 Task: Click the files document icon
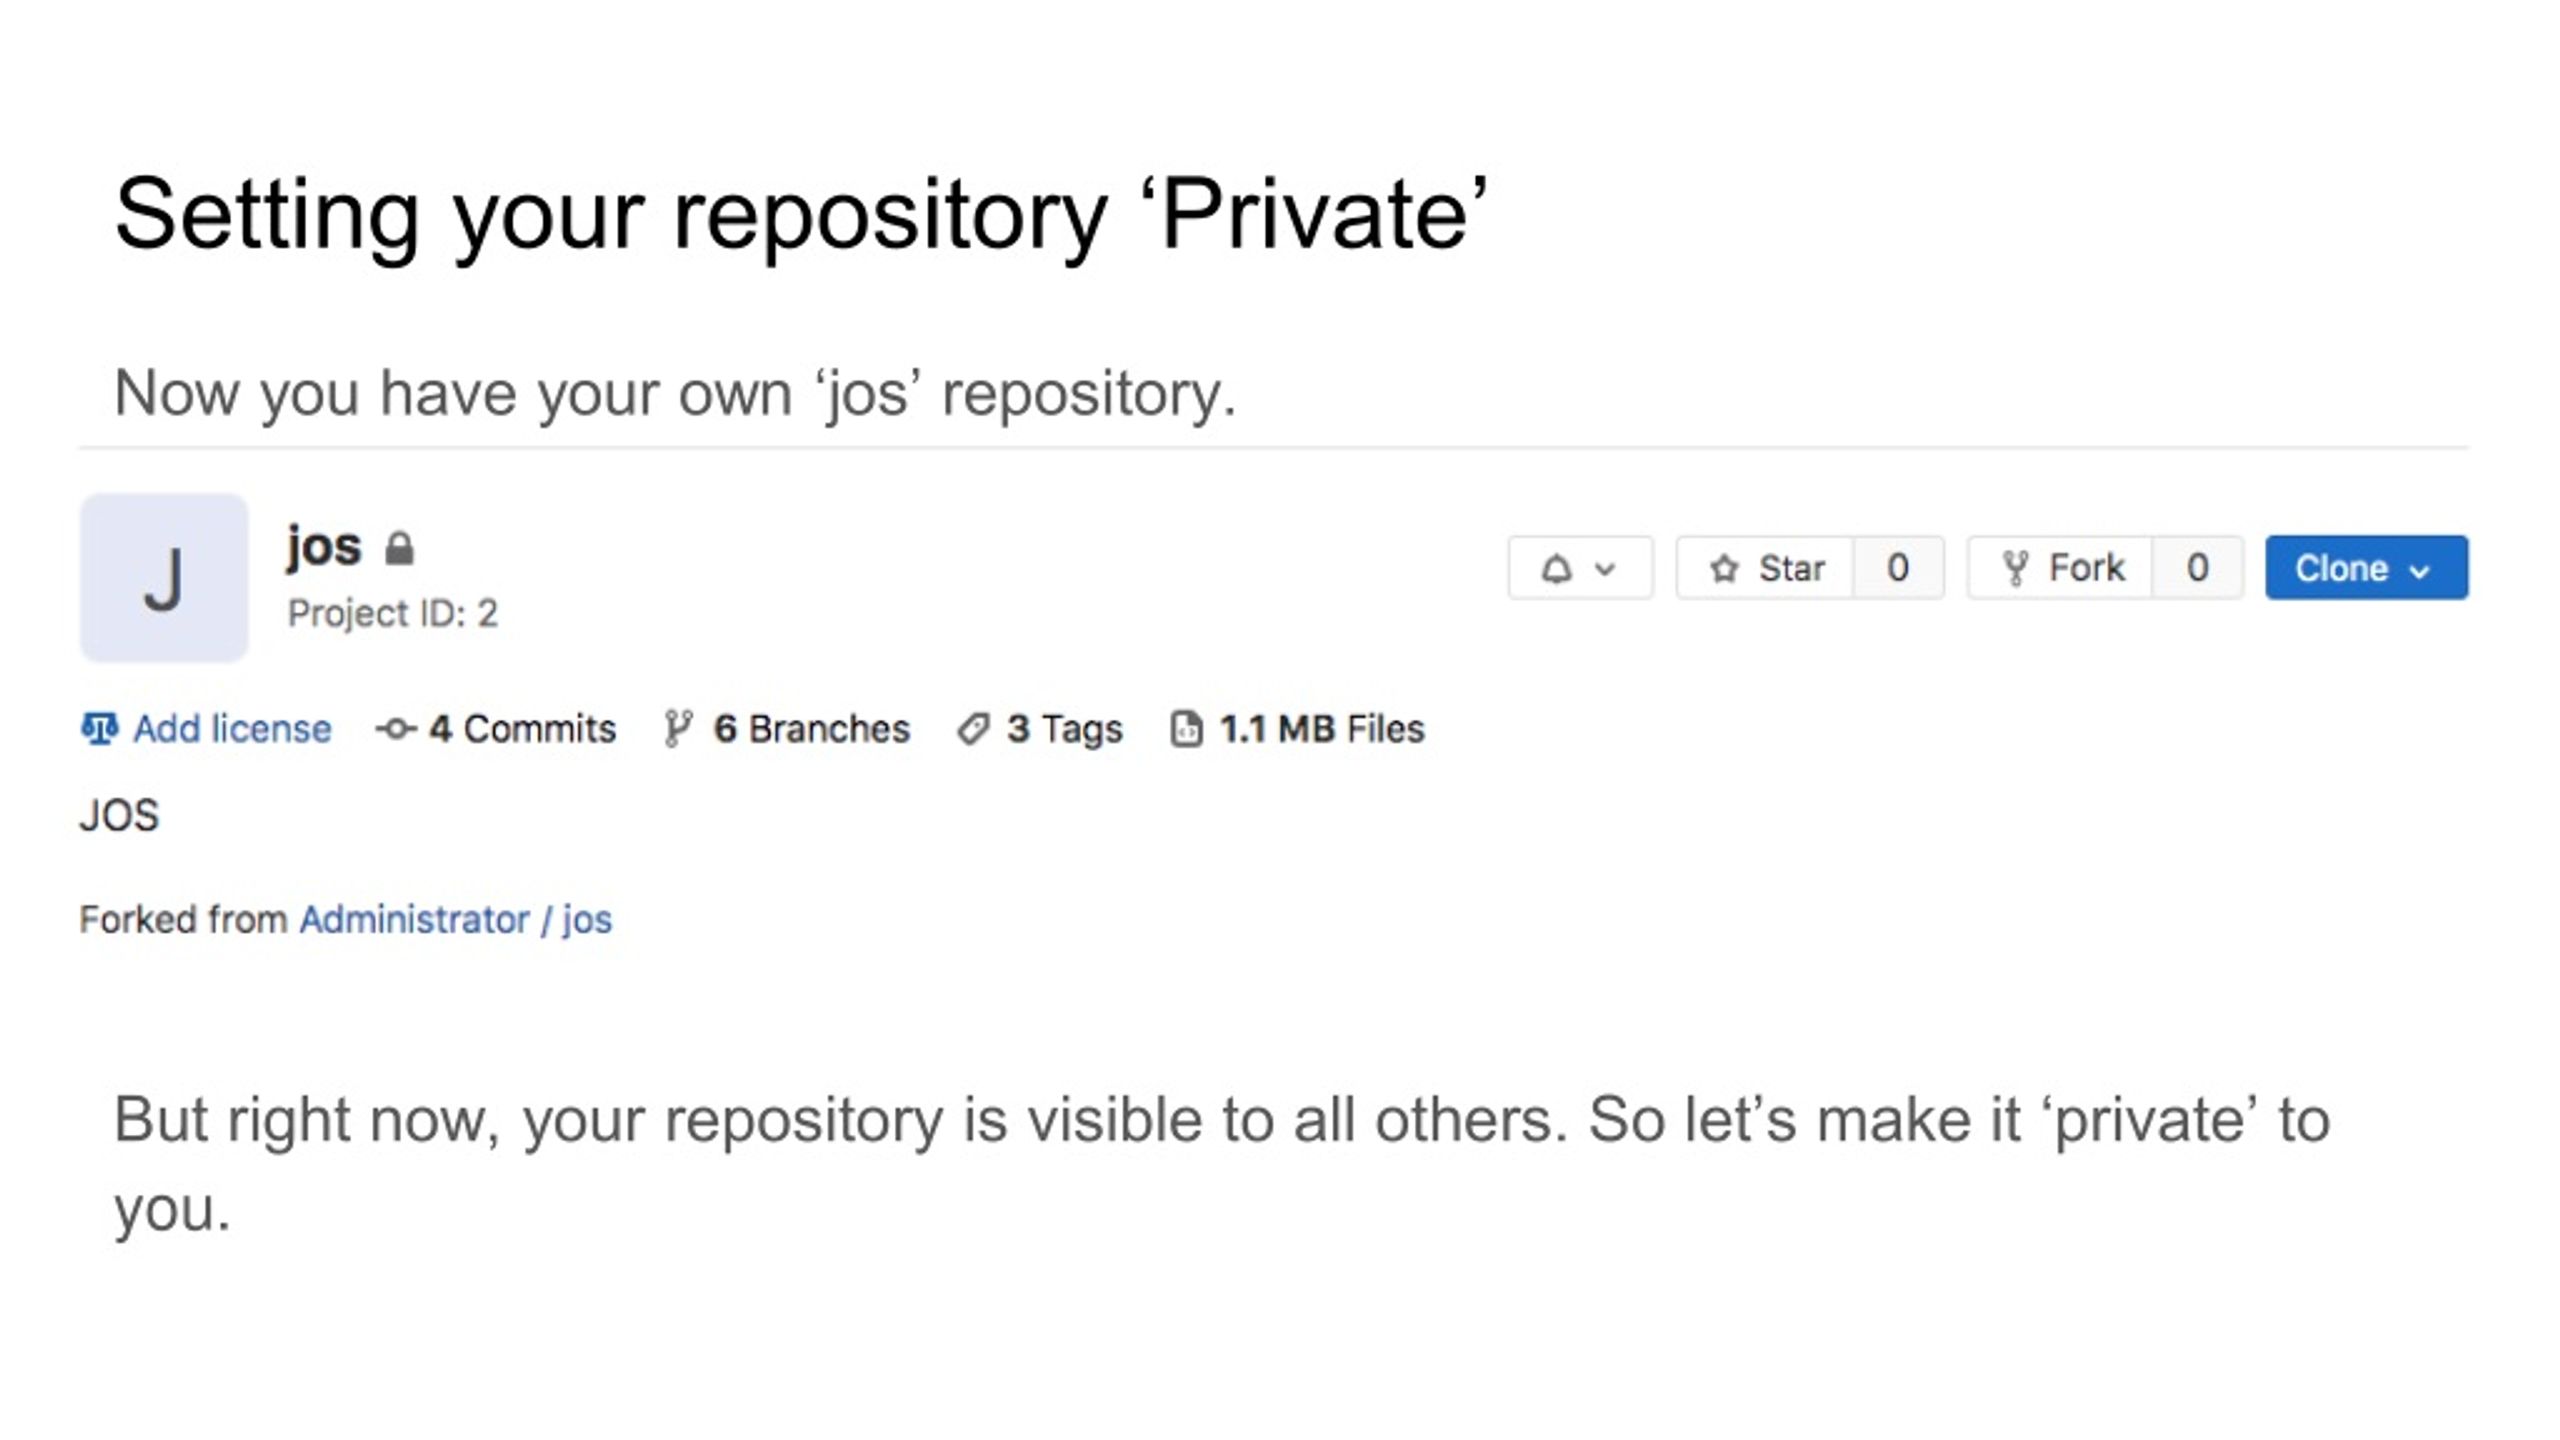tap(1186, 729)
